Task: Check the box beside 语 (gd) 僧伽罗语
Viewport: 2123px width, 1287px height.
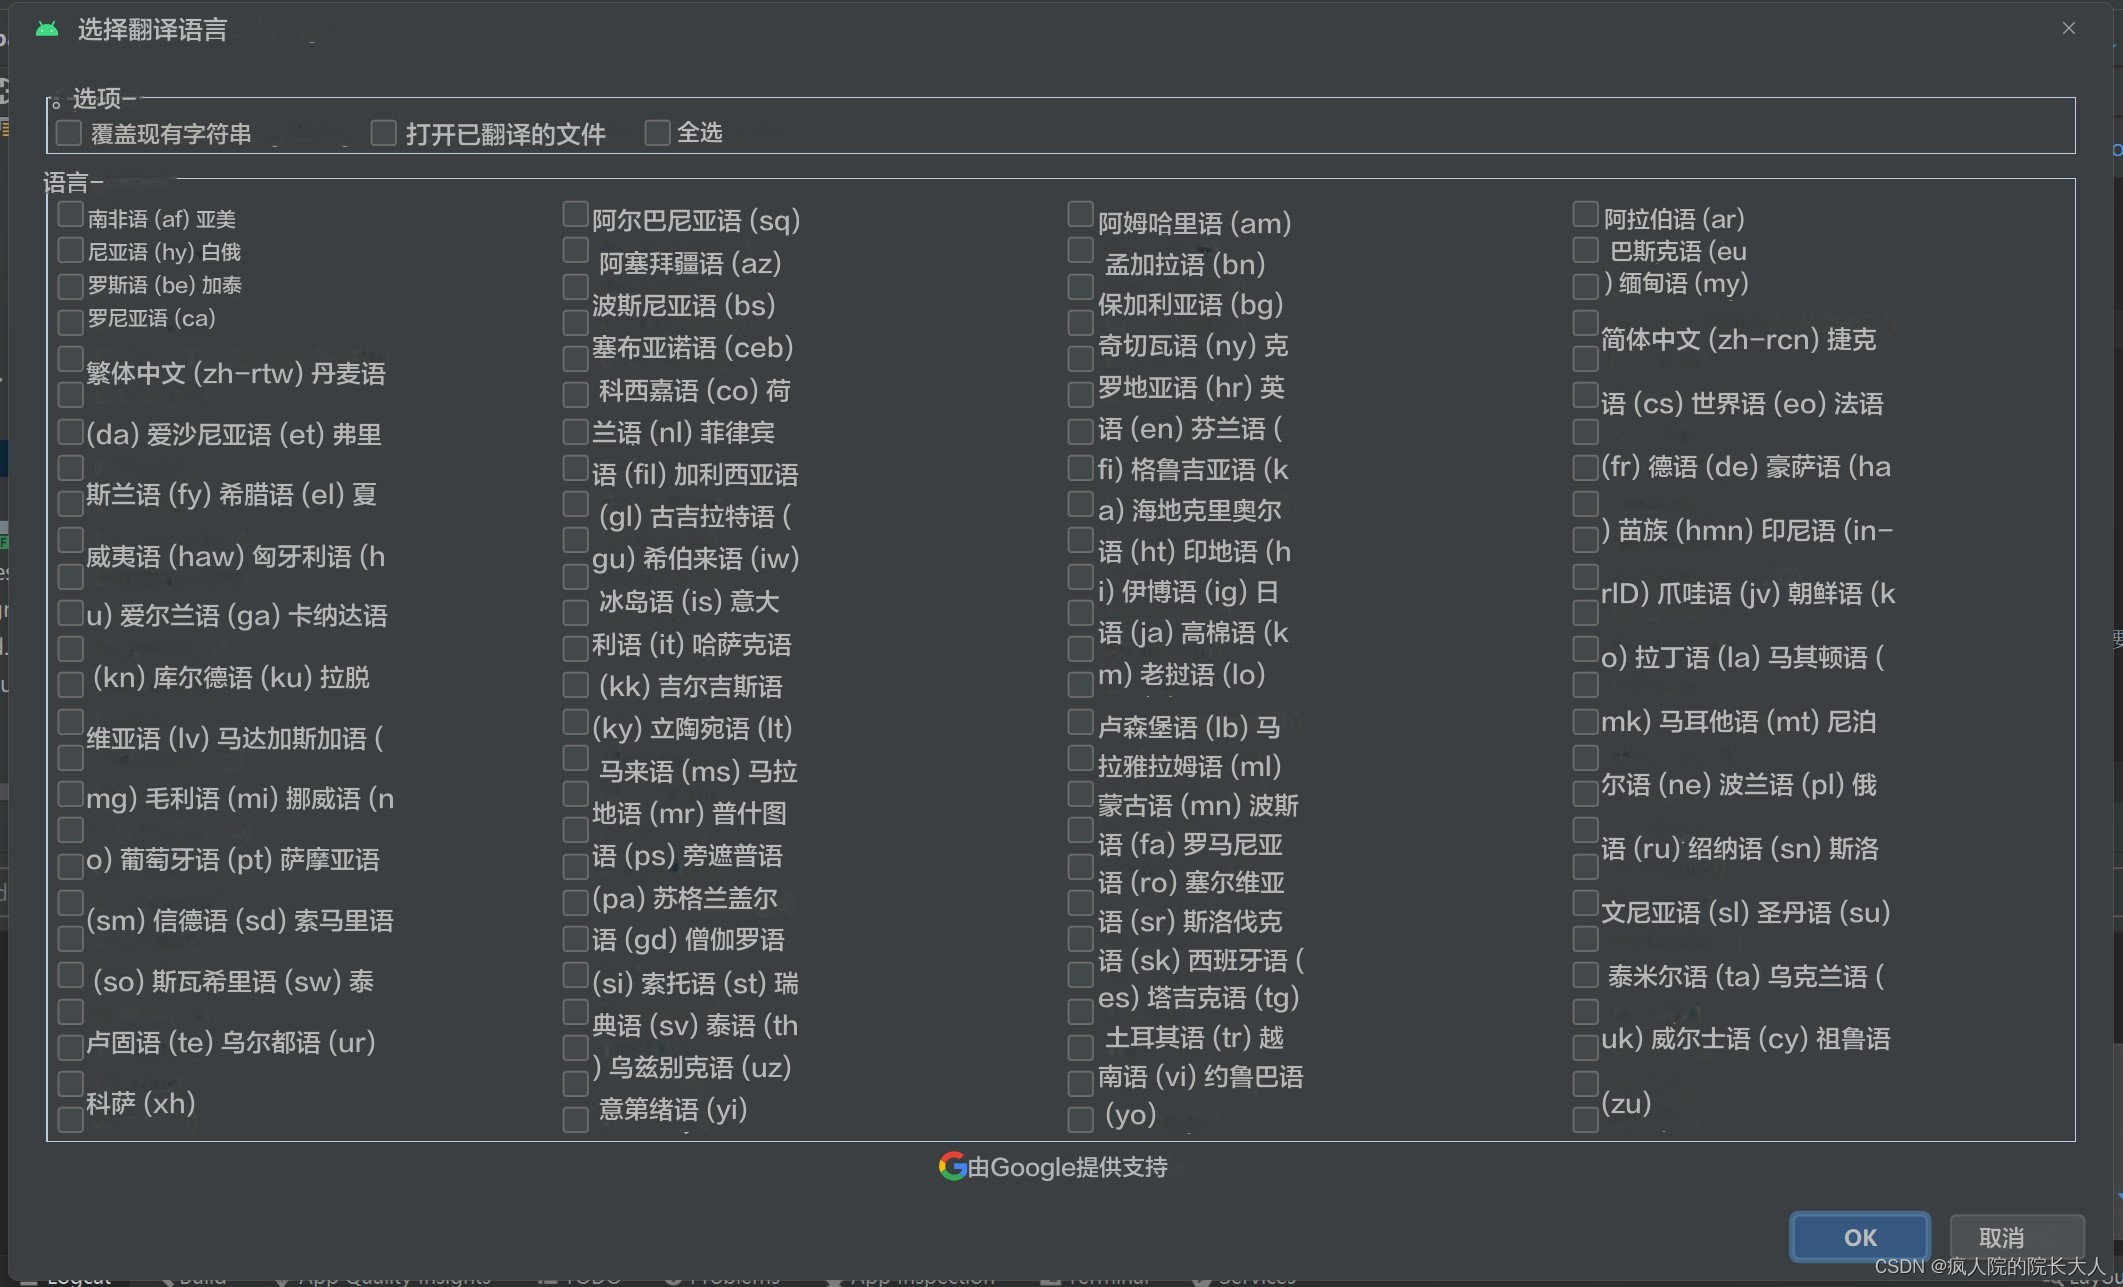Action: coord(575,938)
